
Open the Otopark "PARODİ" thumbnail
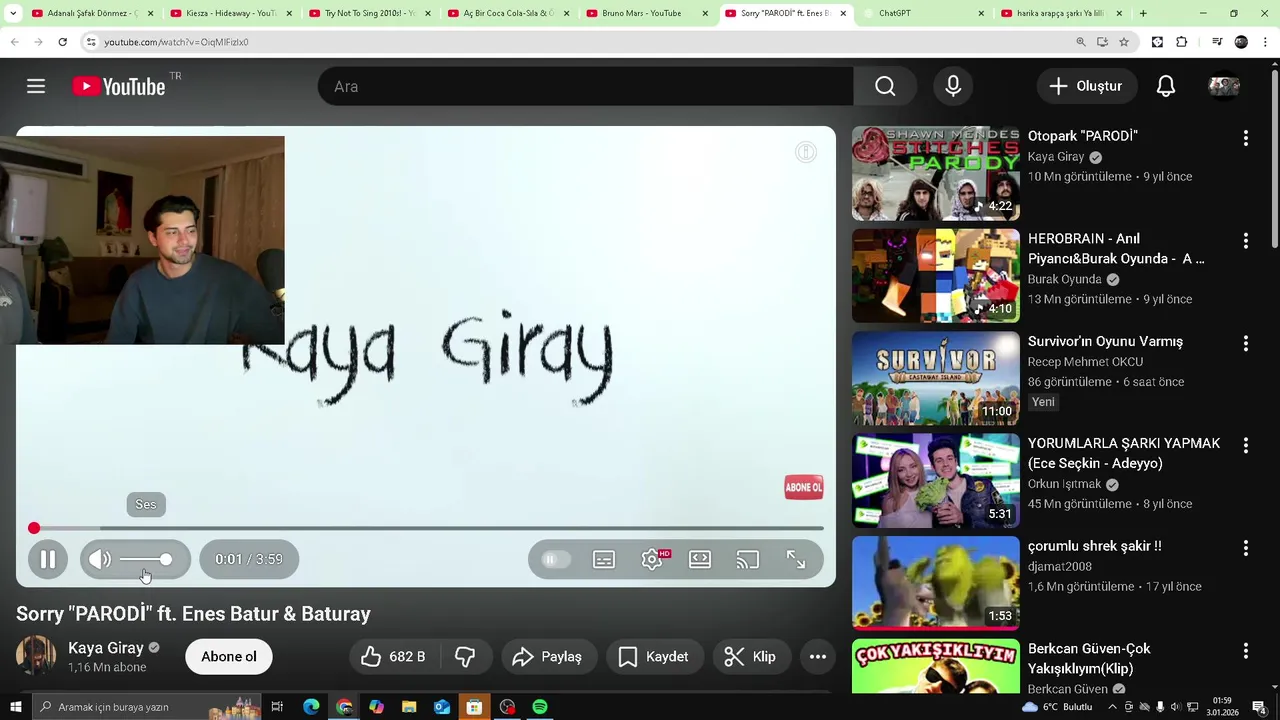coord(936,173)
